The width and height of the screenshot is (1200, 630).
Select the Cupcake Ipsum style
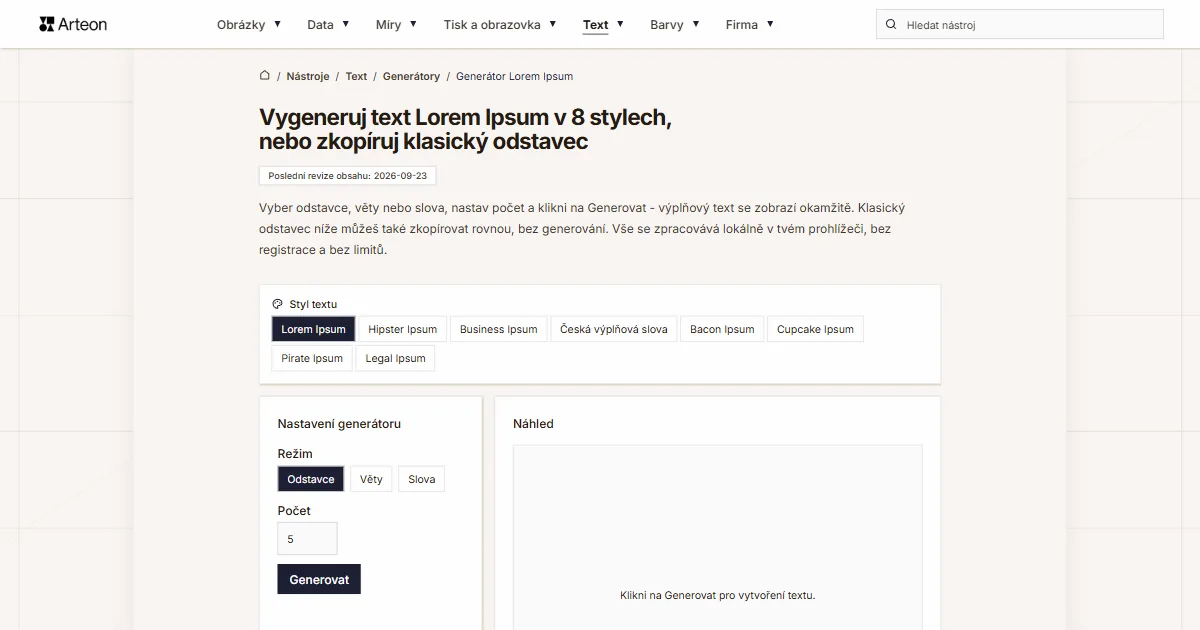tap(815, 329)
